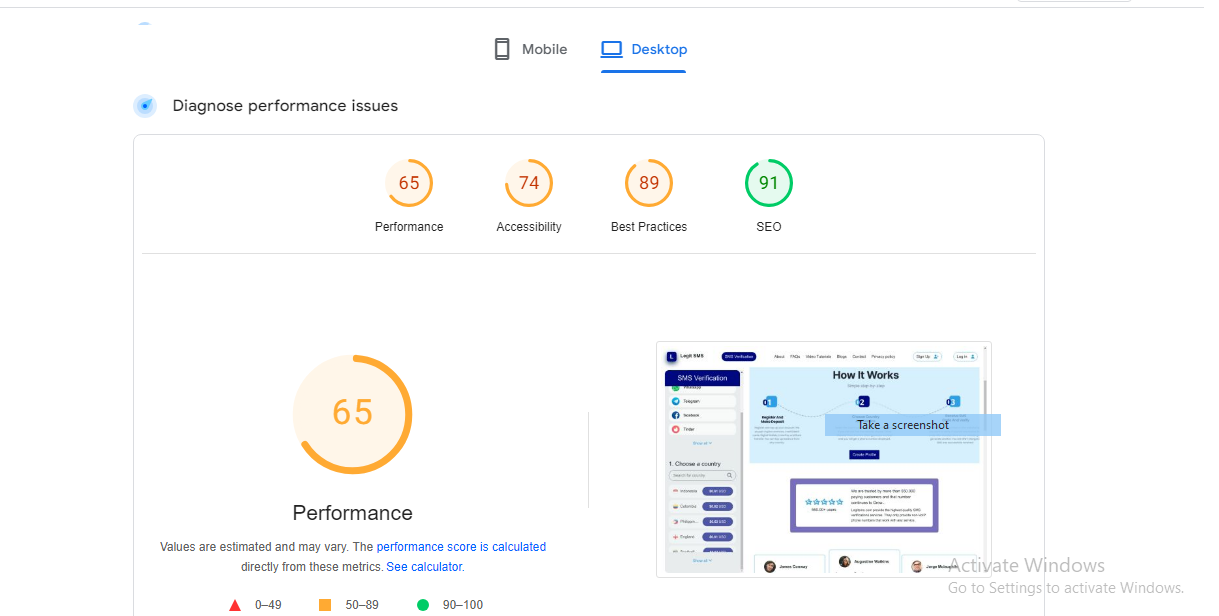Select the Performance score gauge 65
The image size is (1219, 616).
[409, 183]
